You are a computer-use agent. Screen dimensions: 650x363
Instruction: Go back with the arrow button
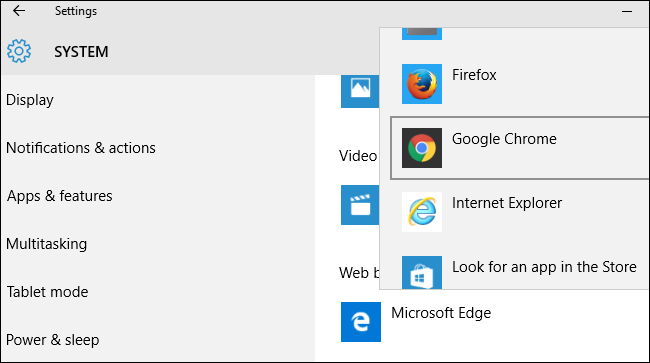[x=19, y=11]
